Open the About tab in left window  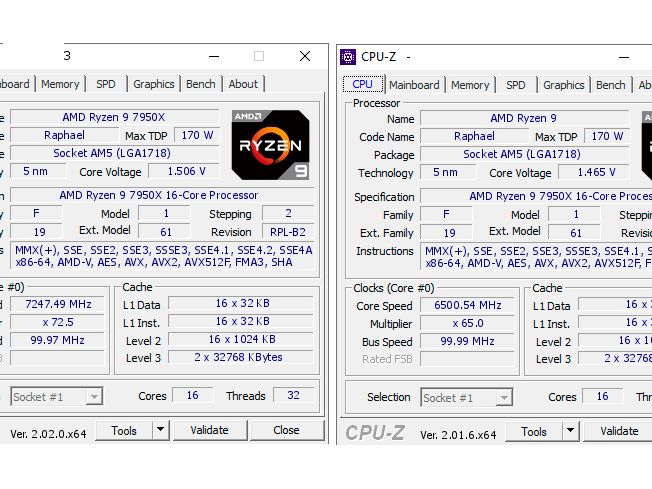(243, 84)
